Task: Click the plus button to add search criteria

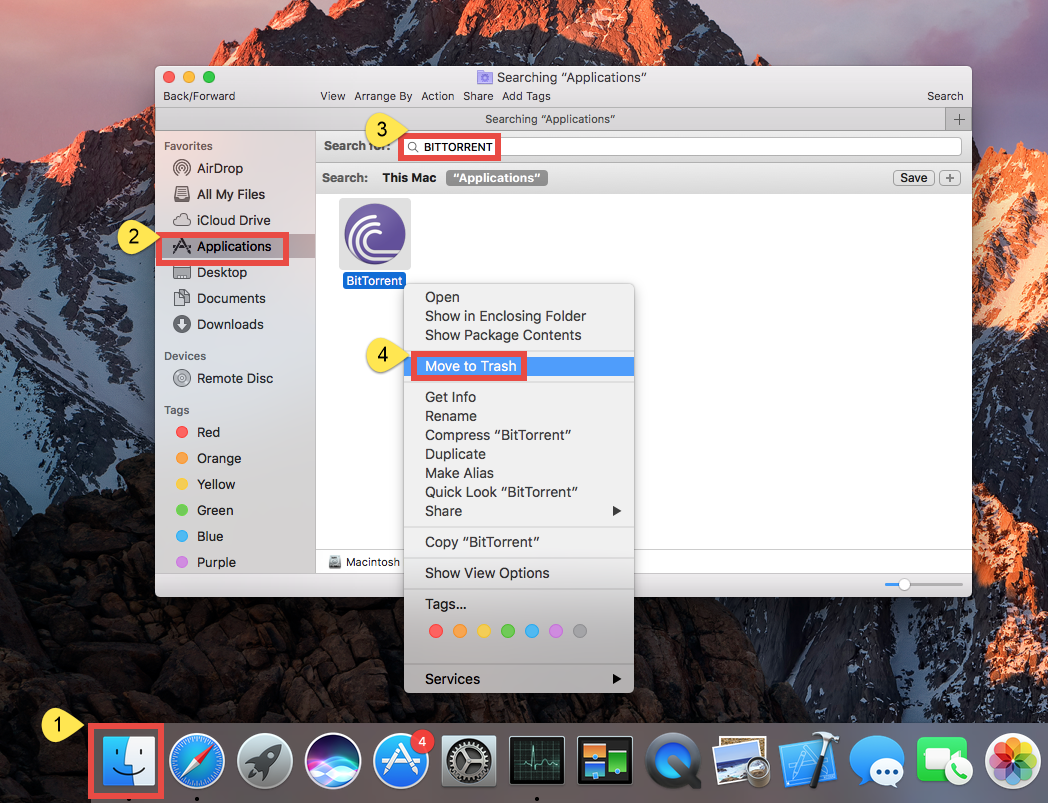Action: pos(948,177)
